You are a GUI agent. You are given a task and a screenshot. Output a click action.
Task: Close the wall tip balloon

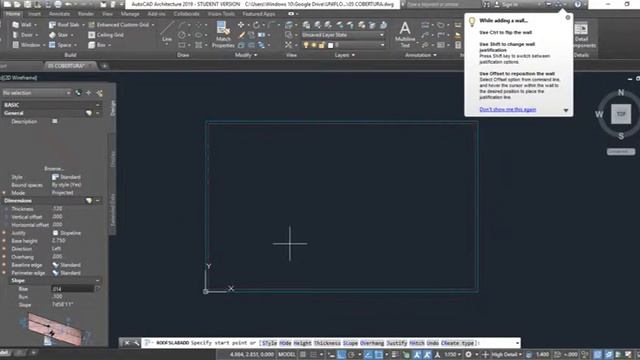pyautogui.click(x=568, y=18)
